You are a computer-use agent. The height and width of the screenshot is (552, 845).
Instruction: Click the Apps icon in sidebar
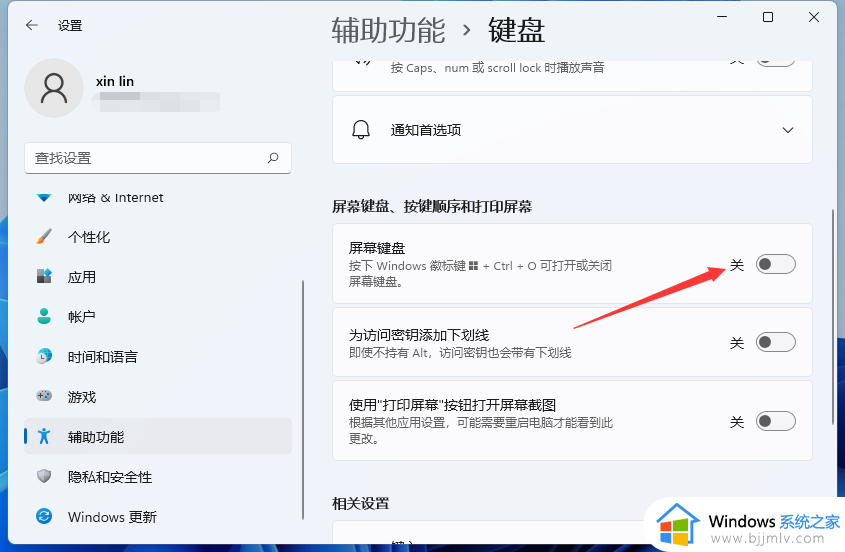tap(44, 276)
